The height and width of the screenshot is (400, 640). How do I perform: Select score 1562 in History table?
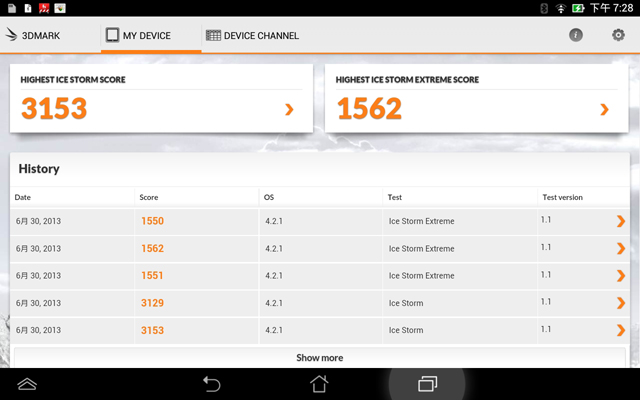pos(152,248)
